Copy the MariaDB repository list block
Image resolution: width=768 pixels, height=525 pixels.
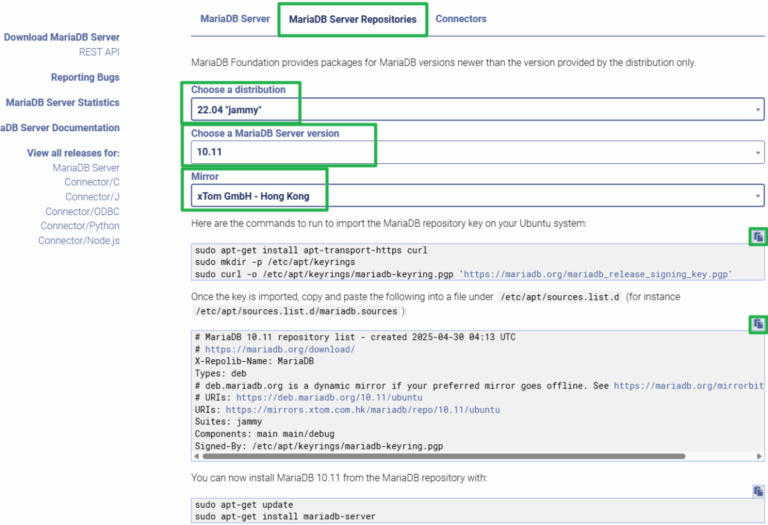758,324
